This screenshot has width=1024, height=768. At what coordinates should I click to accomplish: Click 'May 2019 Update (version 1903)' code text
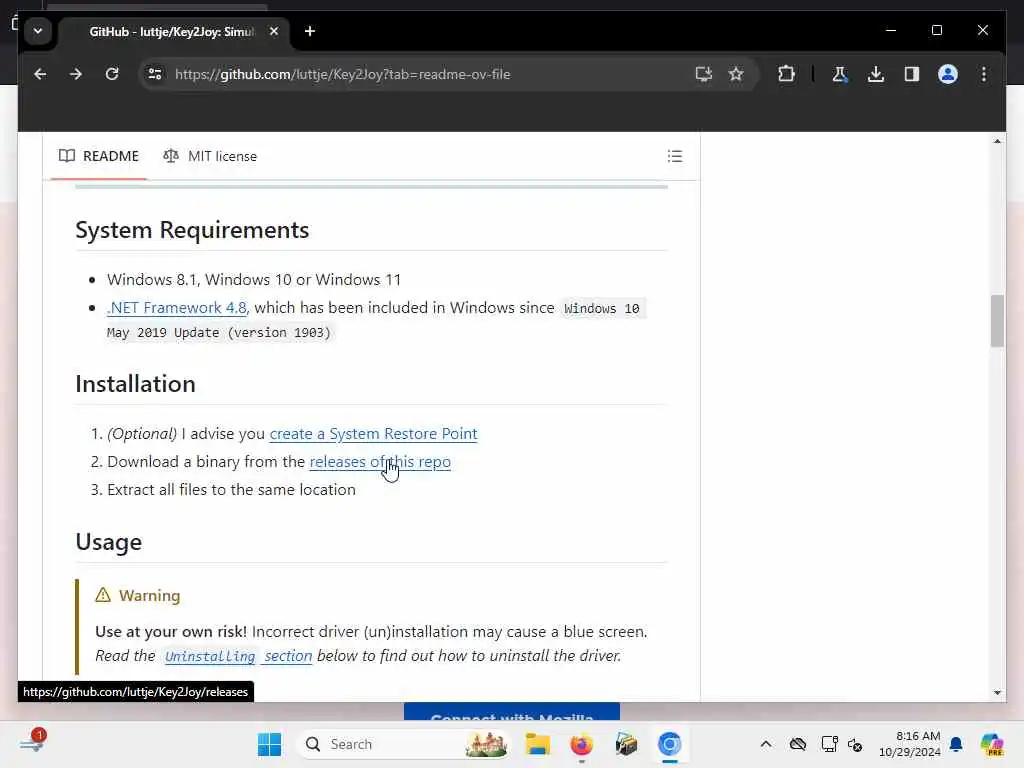[219, 332]
